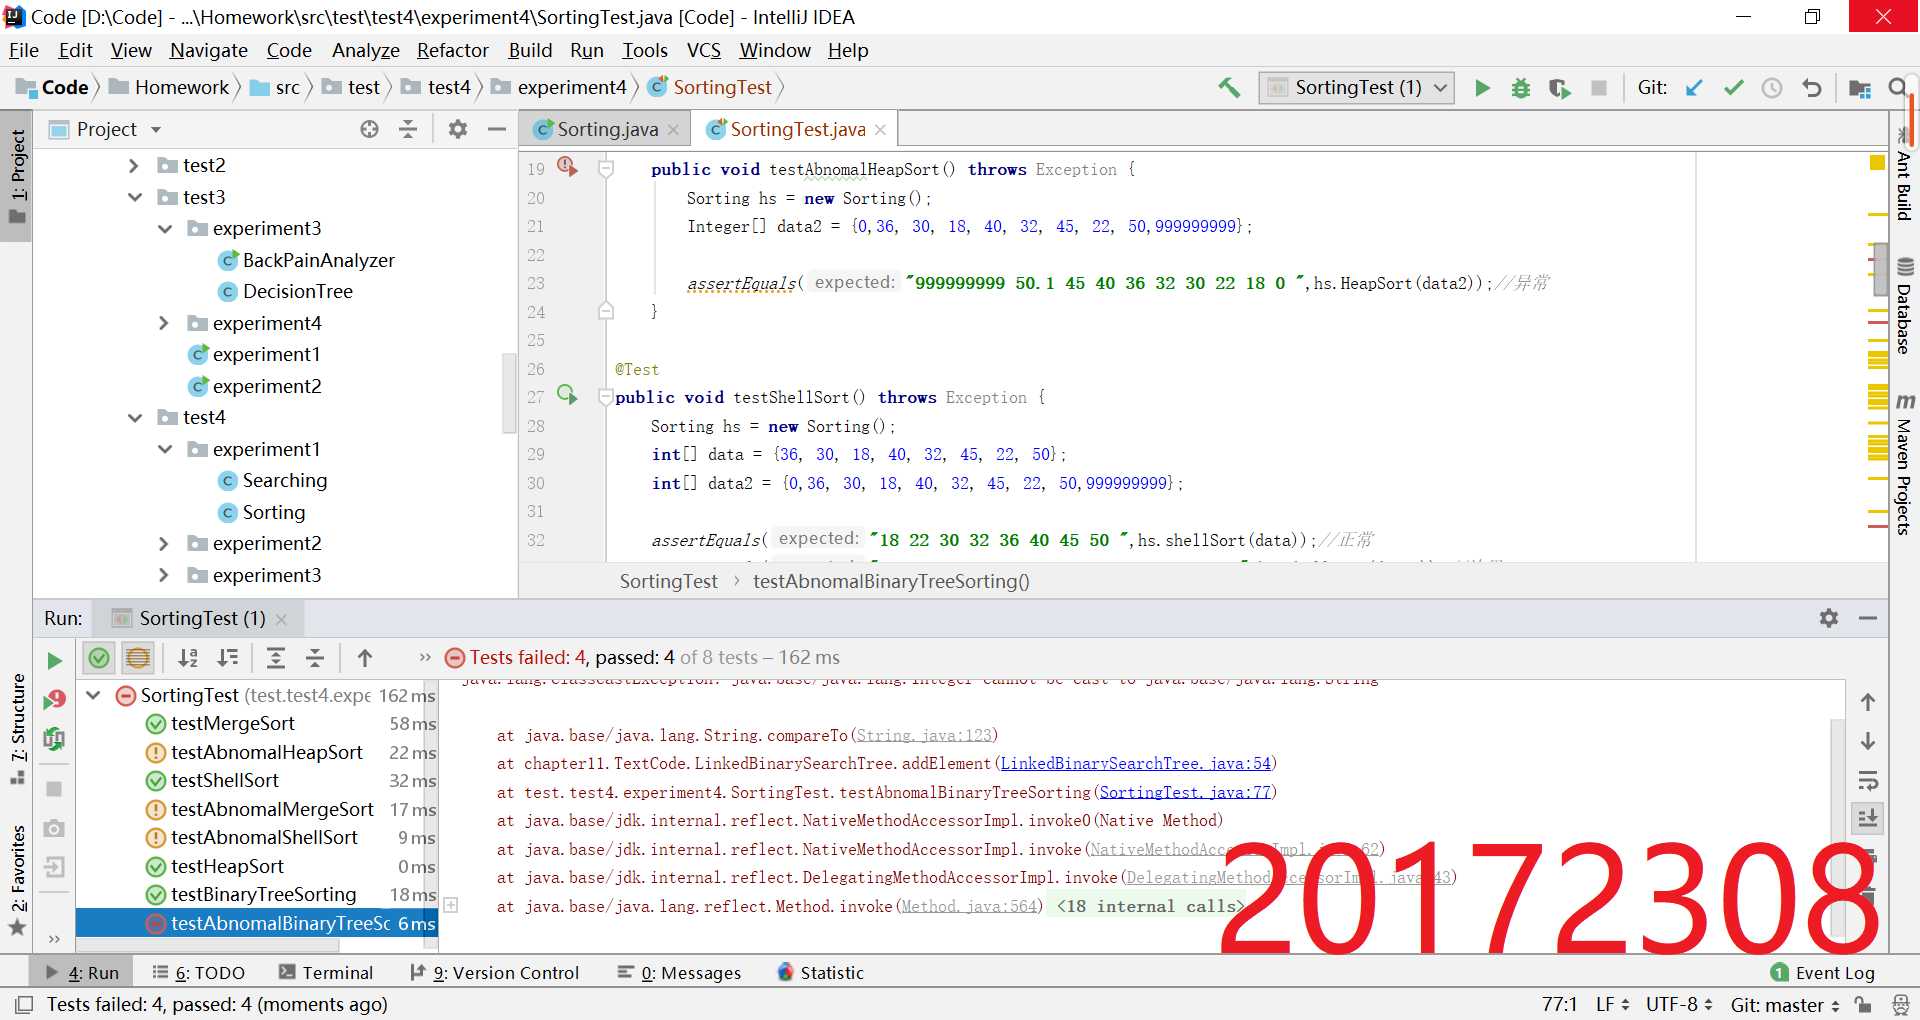Click the failed test gutter icon at line 19
The height and width of the screenshot is (1020, 1920).
(x=567, y=167)
